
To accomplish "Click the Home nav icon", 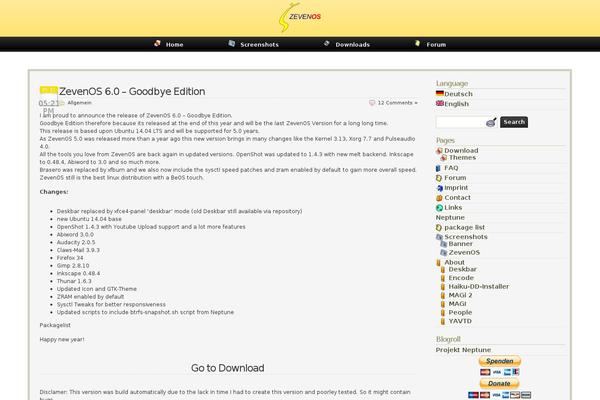I will [x=157, y=43].
